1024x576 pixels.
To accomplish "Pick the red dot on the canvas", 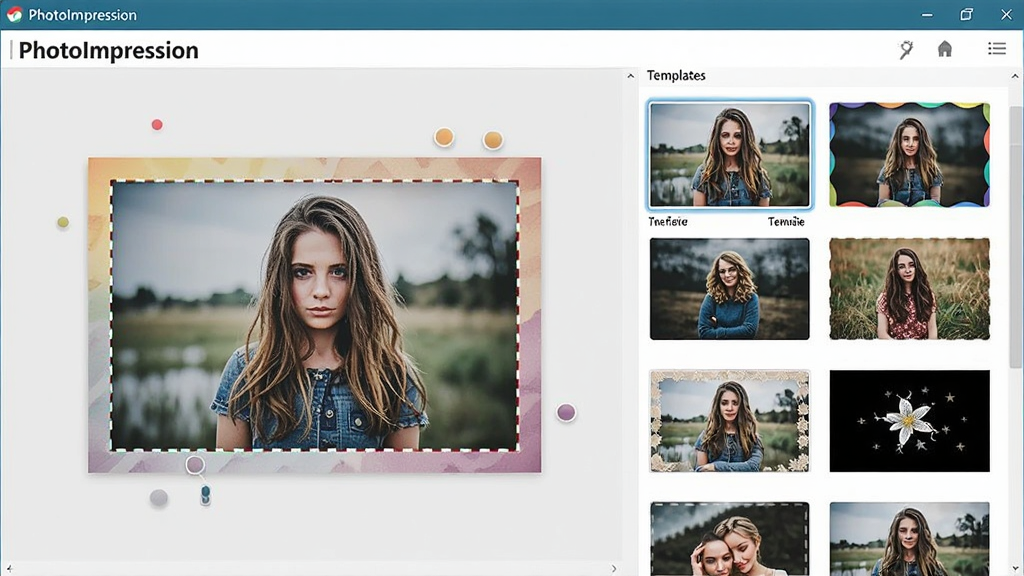I will pos(157,125).
